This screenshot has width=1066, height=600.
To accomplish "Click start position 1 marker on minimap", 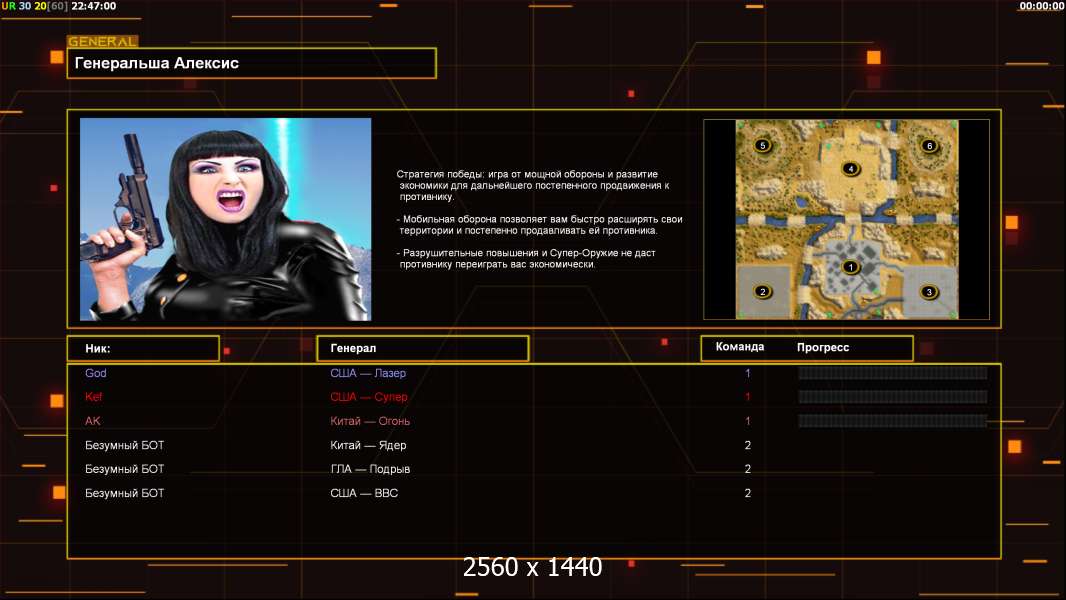I will point(850,267).
